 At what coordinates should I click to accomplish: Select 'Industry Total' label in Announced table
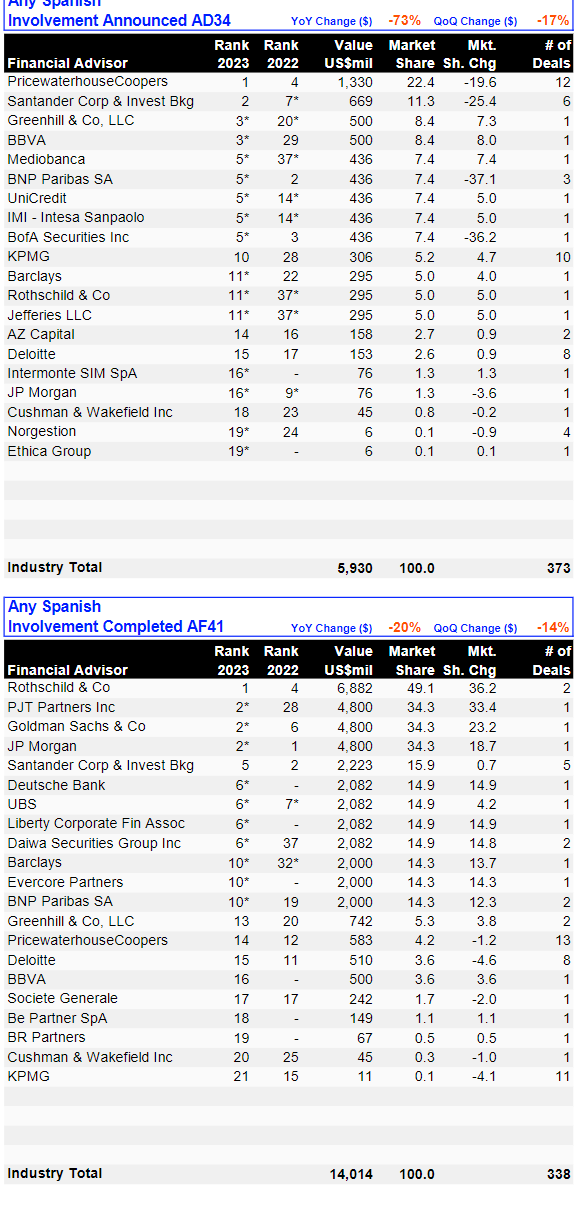pyautogui.click(x=55, y=568)
